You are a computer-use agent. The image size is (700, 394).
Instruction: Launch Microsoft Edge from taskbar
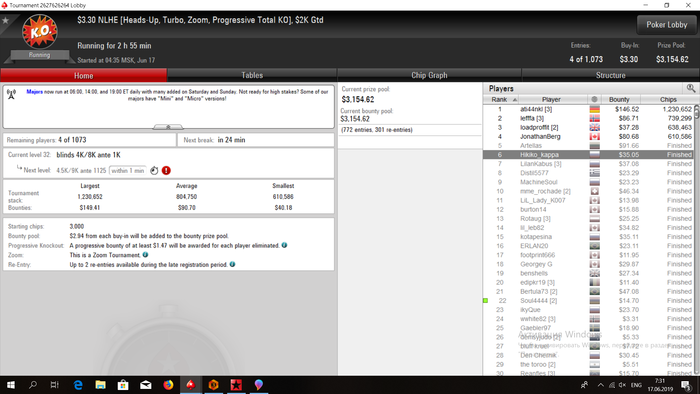pos(78,385)
